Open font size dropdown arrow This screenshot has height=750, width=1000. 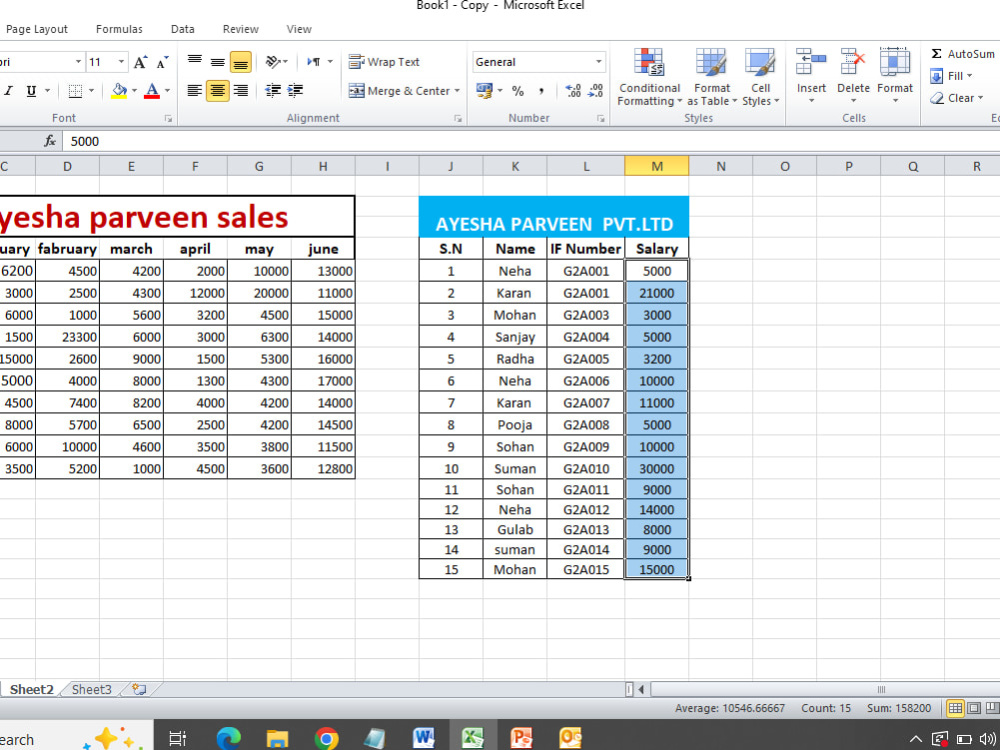(x=121, y=62)
